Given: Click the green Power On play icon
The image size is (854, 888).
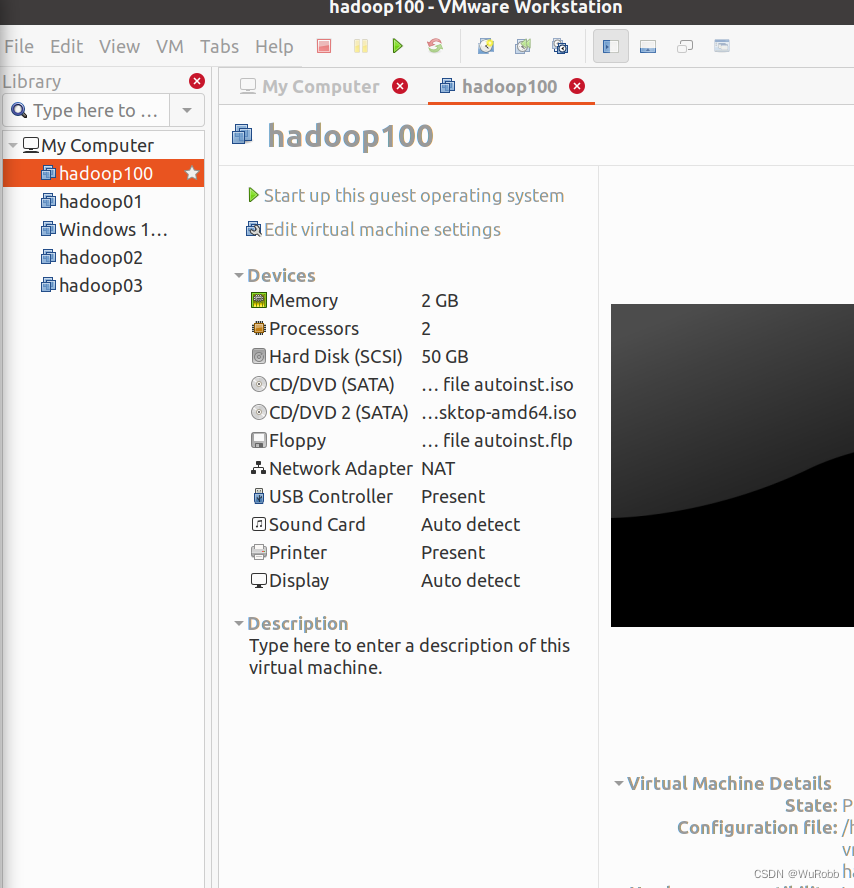Looking at the screenshot, I should tap(398, 46).
